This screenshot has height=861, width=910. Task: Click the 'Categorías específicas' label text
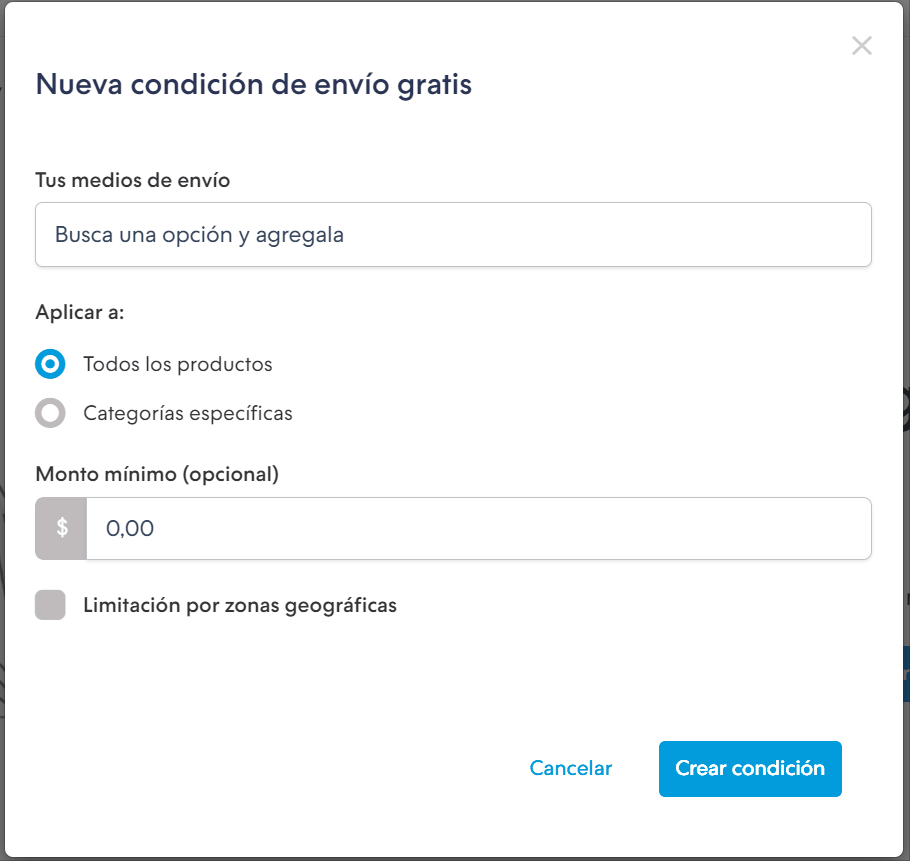[187, 413]
